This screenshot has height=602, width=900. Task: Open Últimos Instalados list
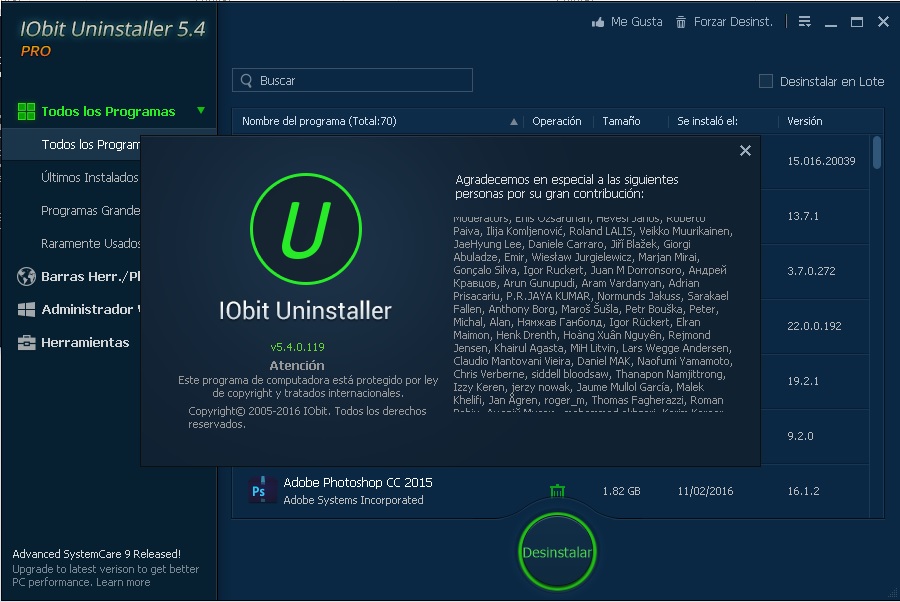[x=90, y=178]
